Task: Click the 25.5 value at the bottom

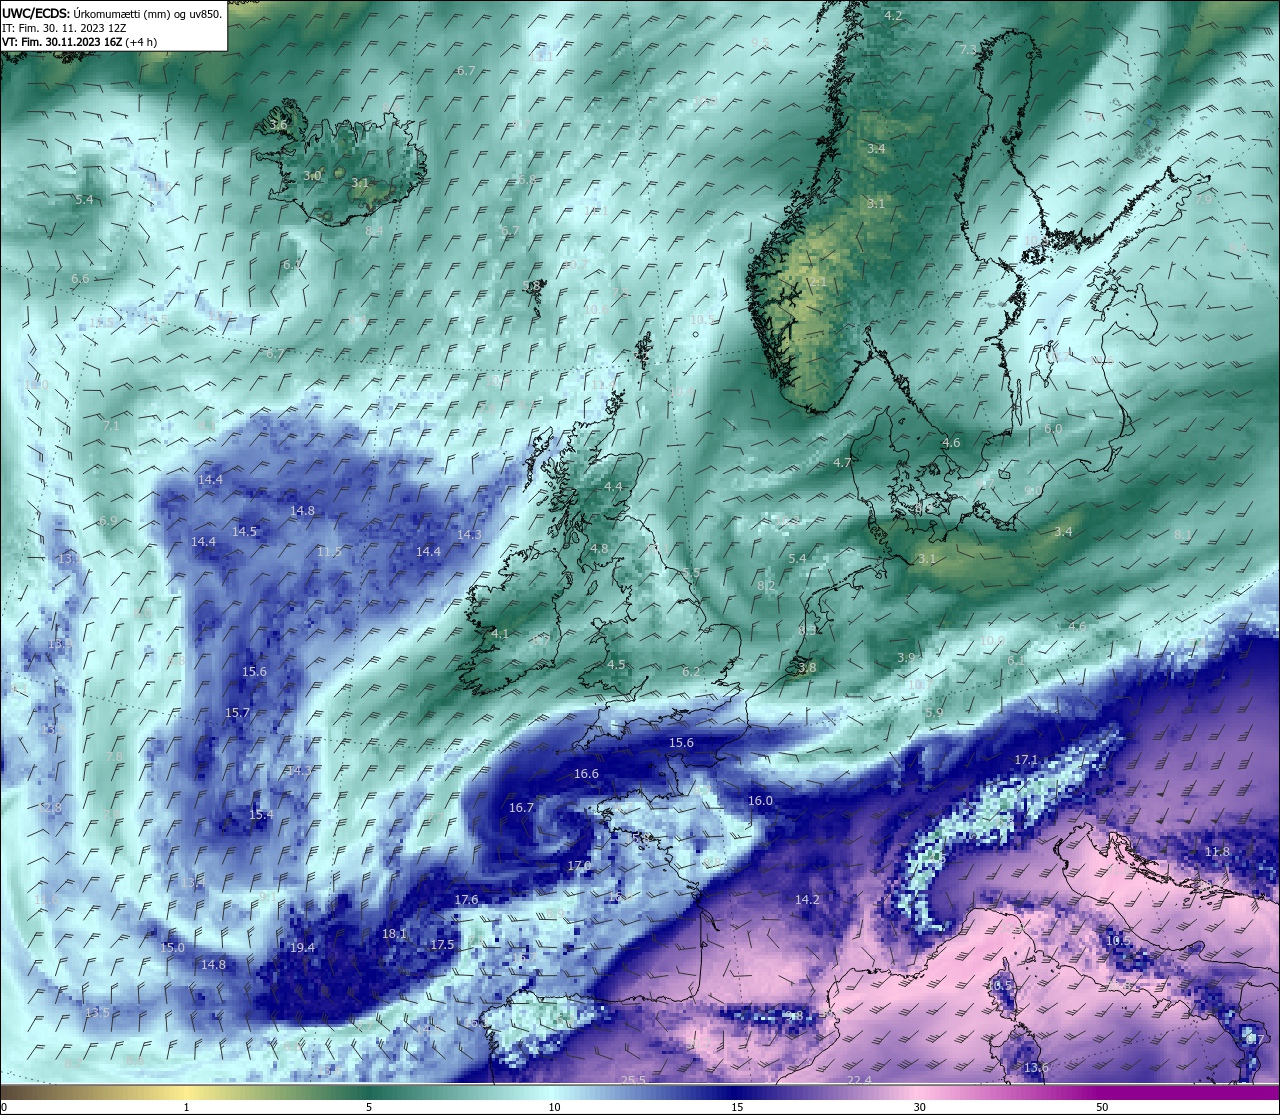Action: pos(634,1079)
